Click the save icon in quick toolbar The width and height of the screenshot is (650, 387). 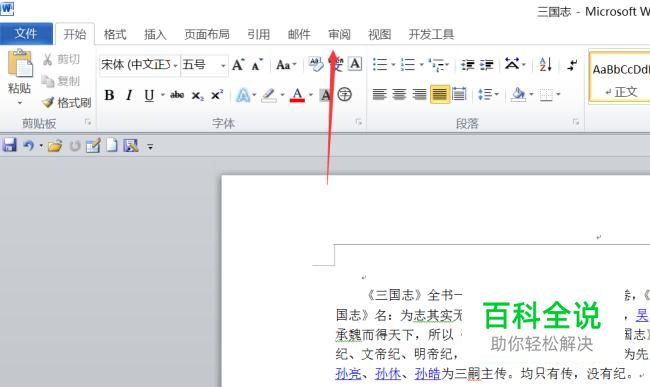click(x=9, y=145)
